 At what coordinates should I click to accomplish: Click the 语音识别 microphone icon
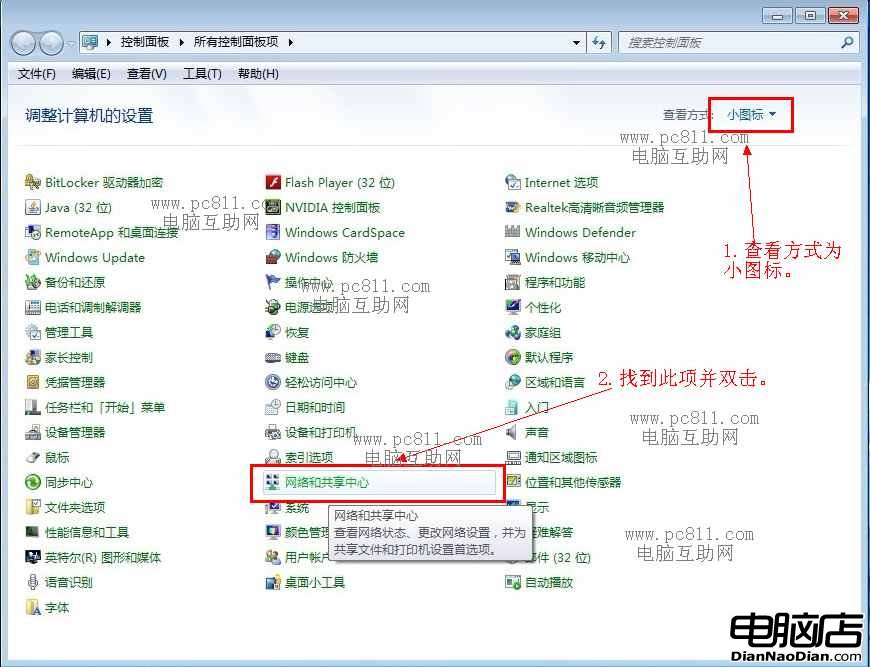point(33,582)
